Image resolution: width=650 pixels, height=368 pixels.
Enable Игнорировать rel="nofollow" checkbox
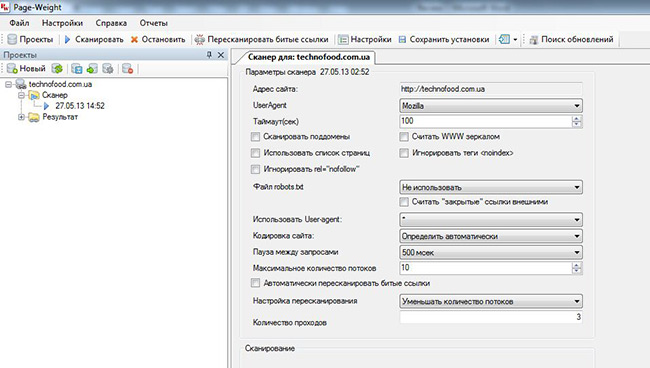255,169
